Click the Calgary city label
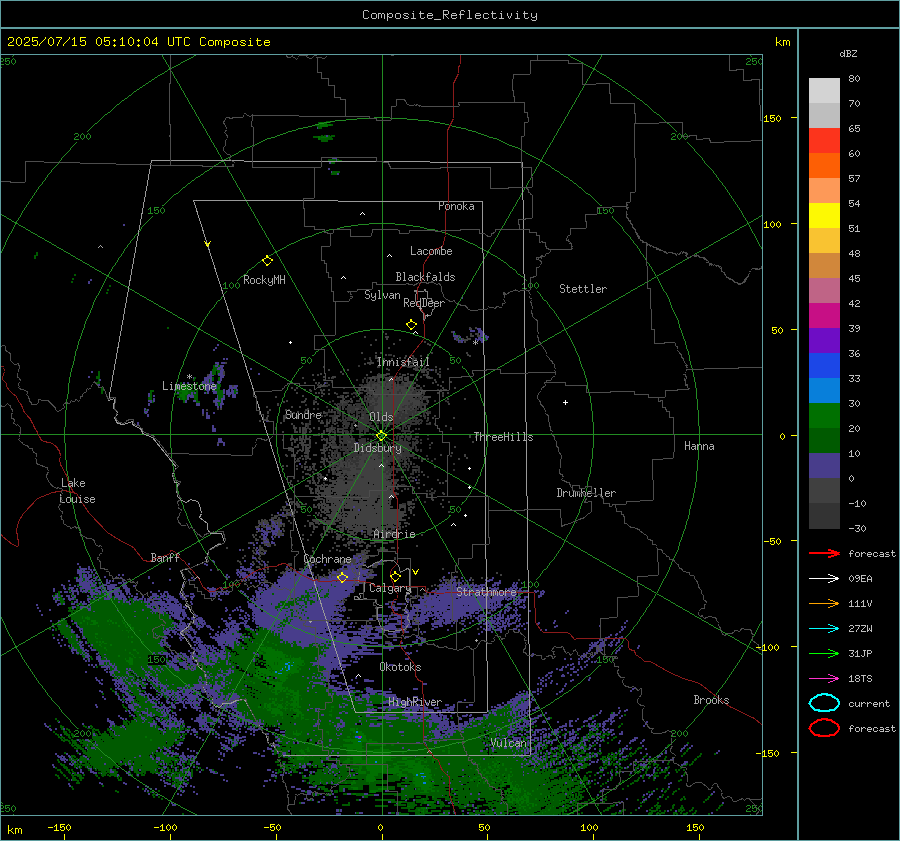900x841 pixels. tap(390, 588)
